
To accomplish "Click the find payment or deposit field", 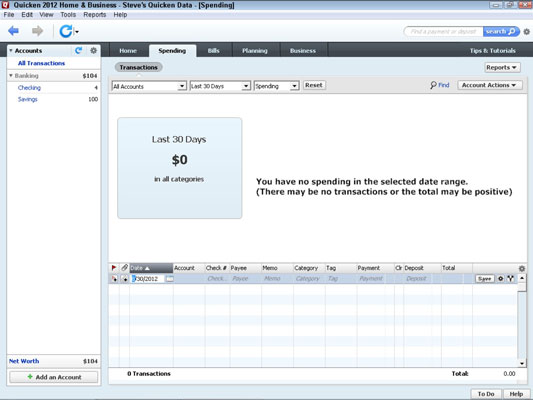I will pos(443,32).
